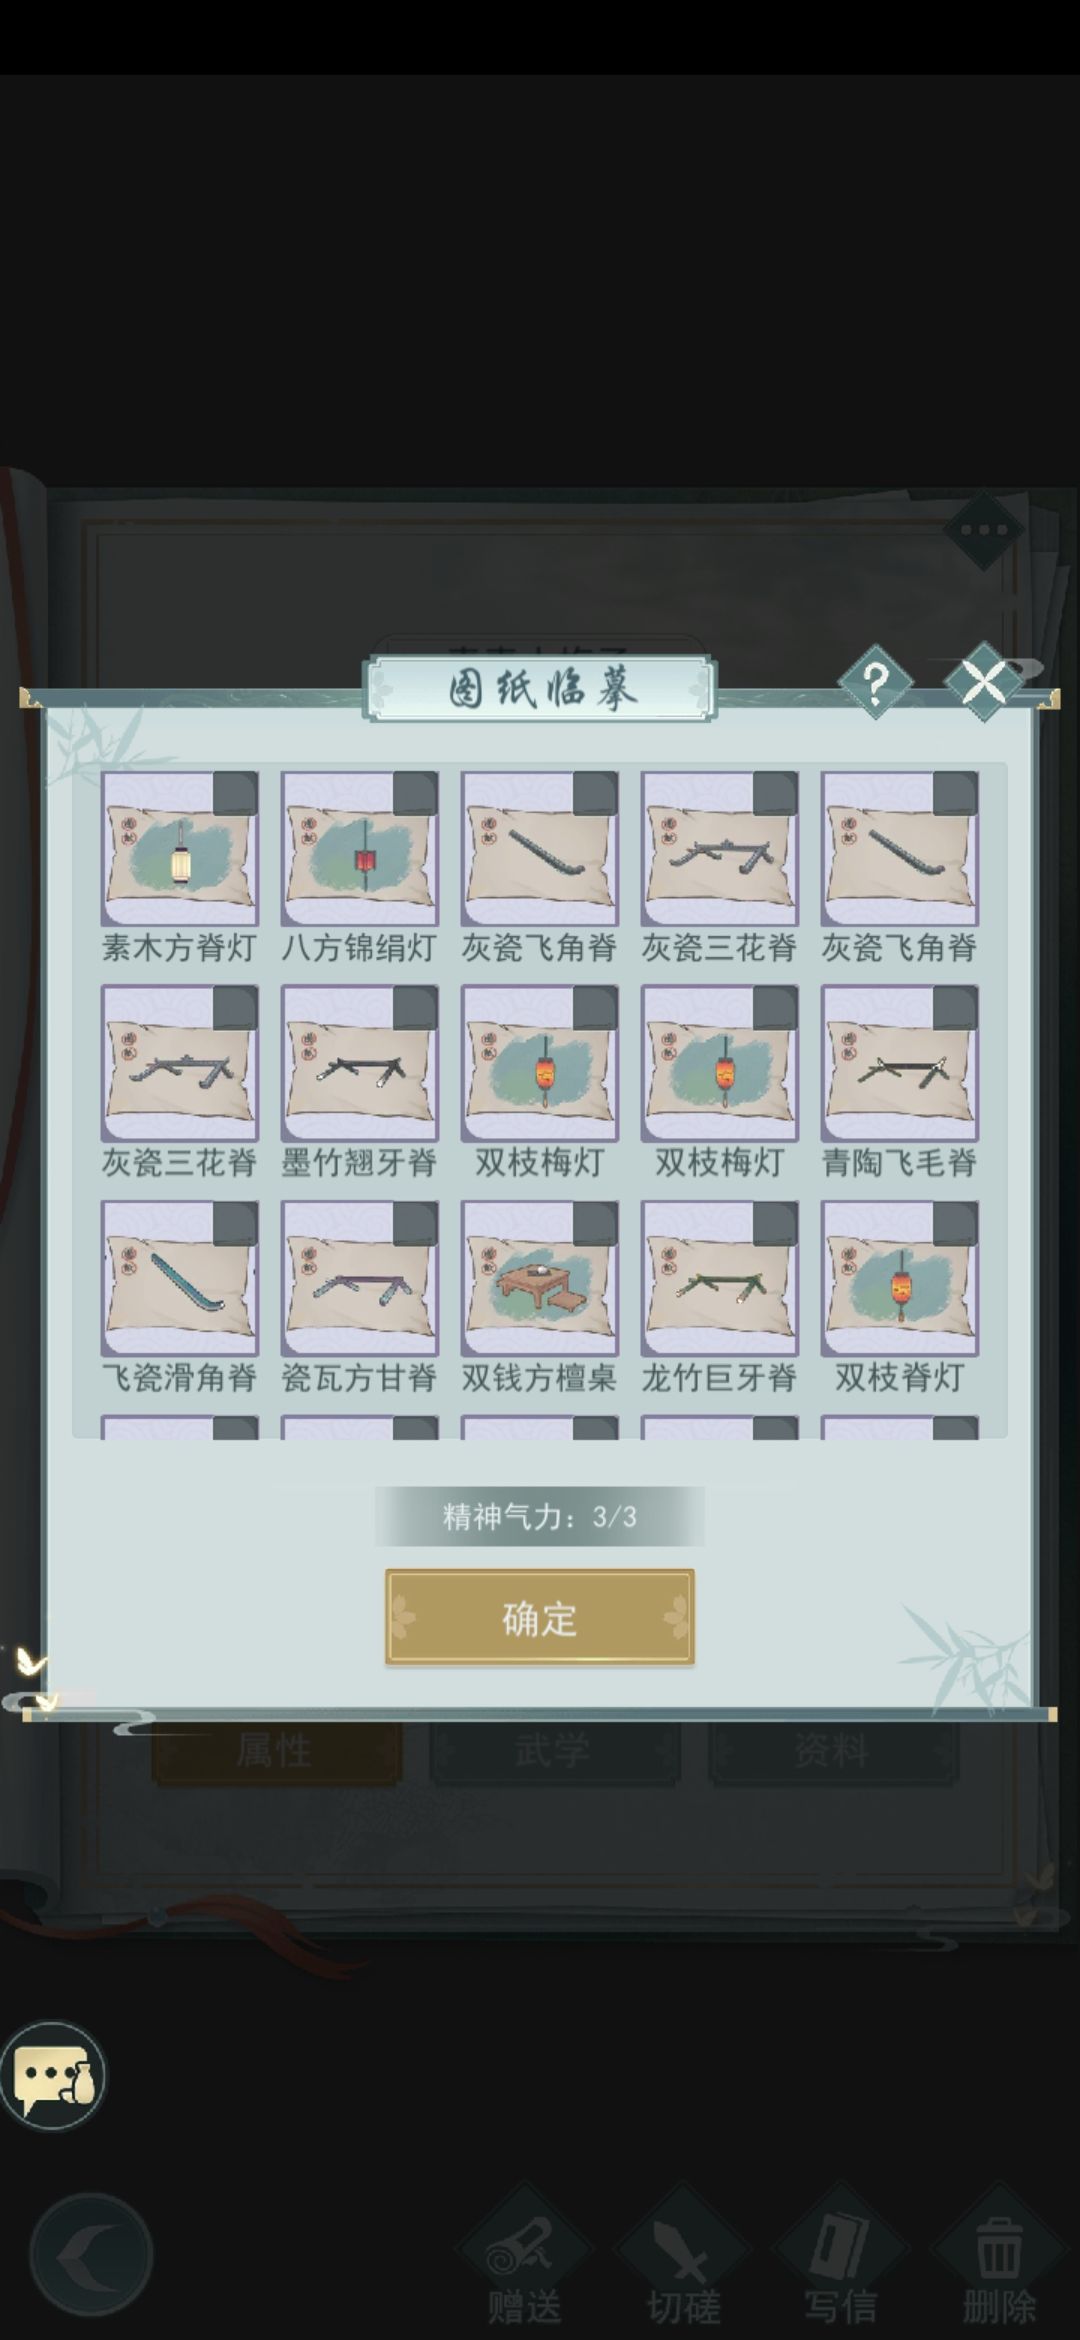Screen dimensions: 1080x2340
Task: Tick the checkbox on 八方锦绢灯
Action: tap(415, 793)
